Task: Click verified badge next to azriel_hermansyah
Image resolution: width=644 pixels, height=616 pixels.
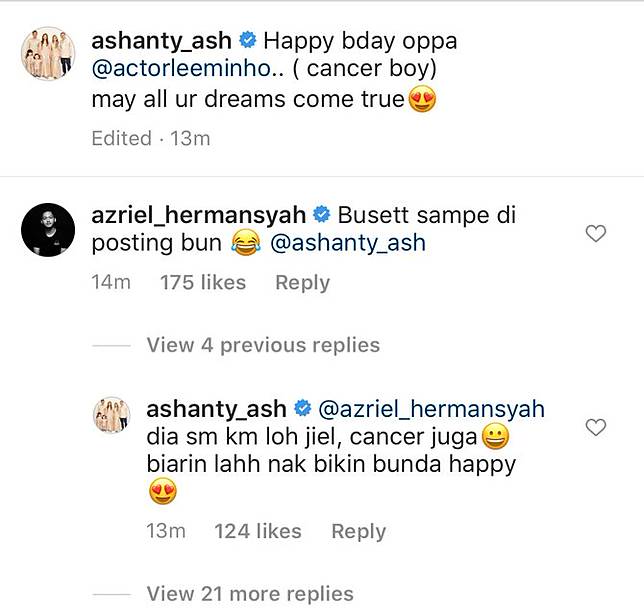Action: pos(322,214)
